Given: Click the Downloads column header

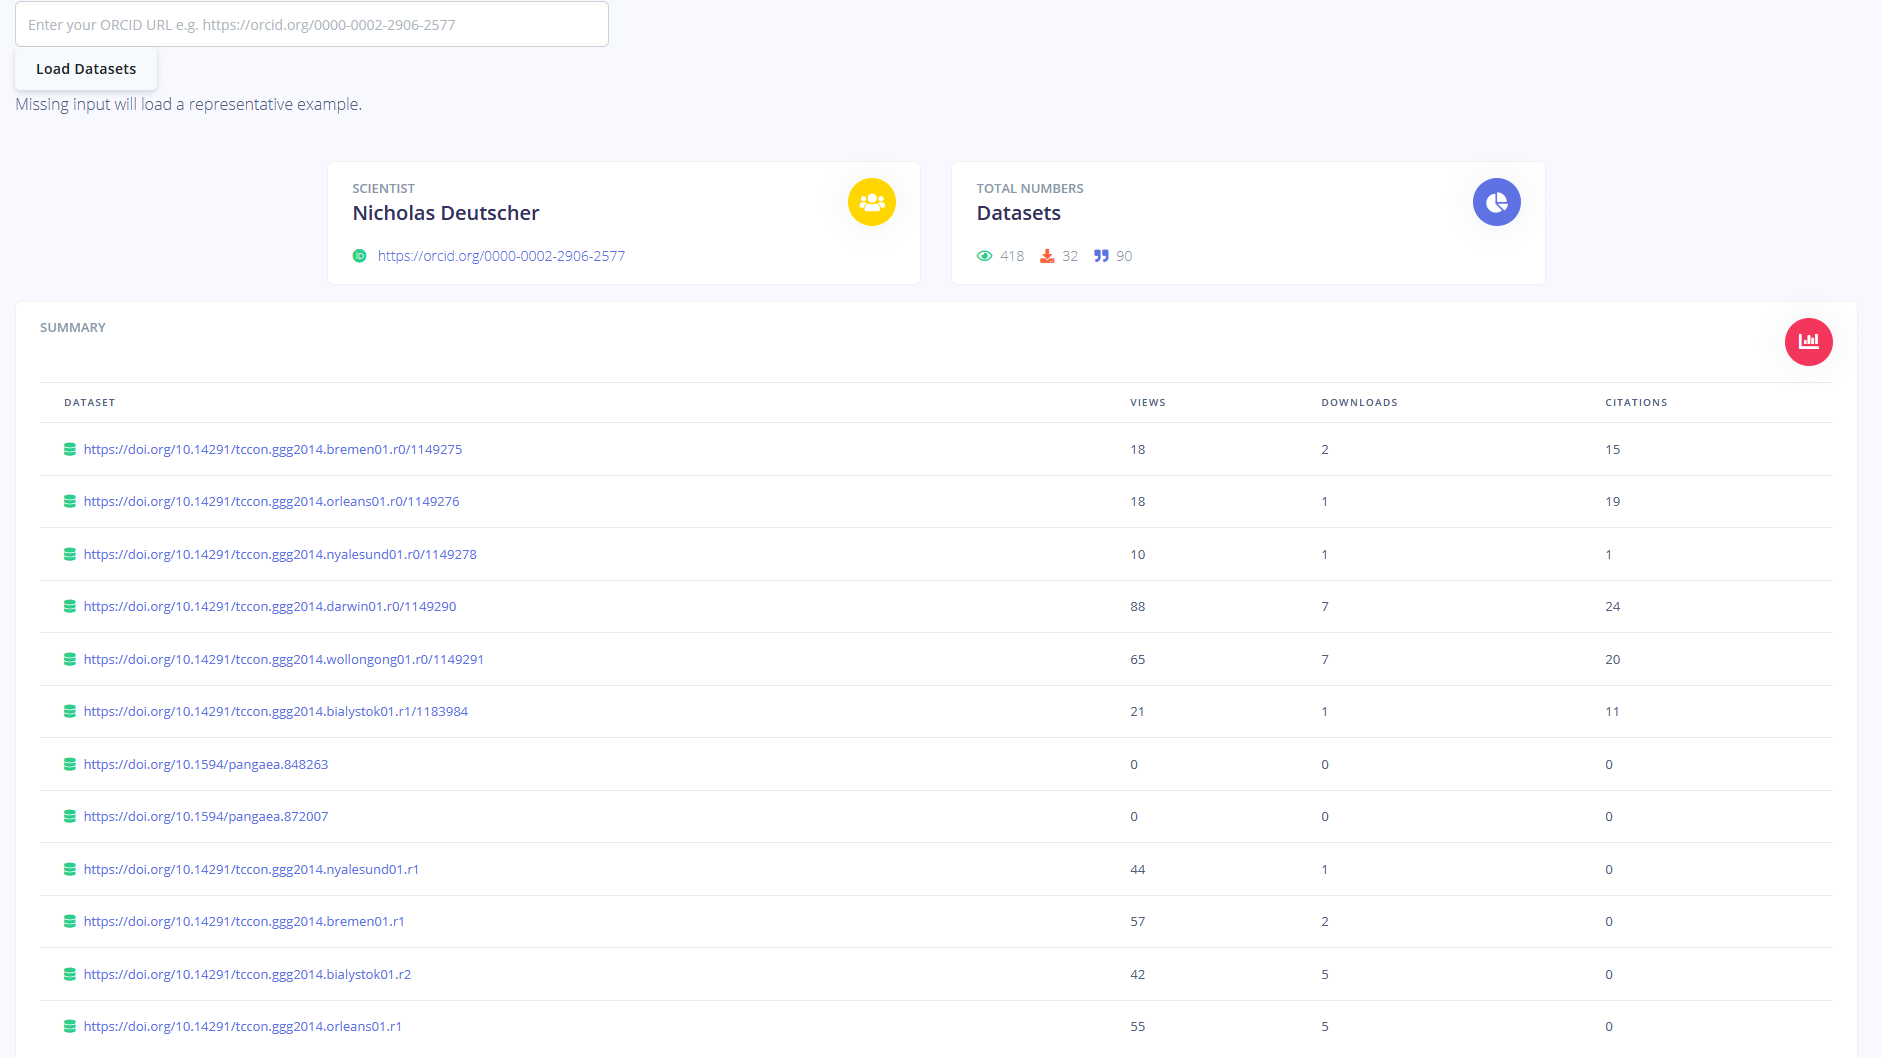Looking at the screenshot, I should pyautogui.click(x=1359, y=403).
